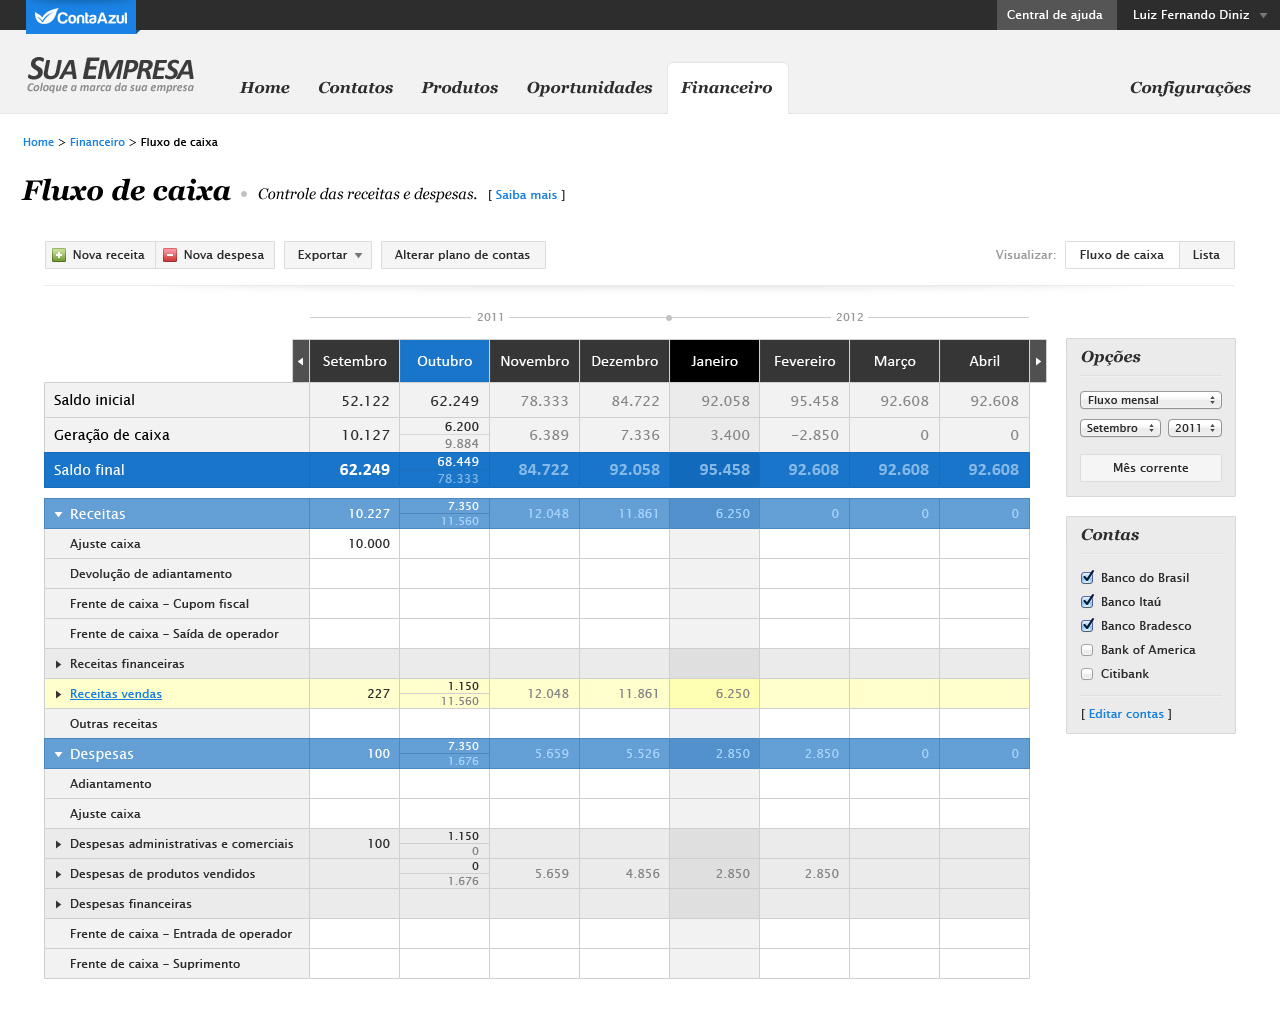Click the timeline marker between 2011 and 2012
The width and height of the screenshot is (1280, 1020).
pos(668,317)
